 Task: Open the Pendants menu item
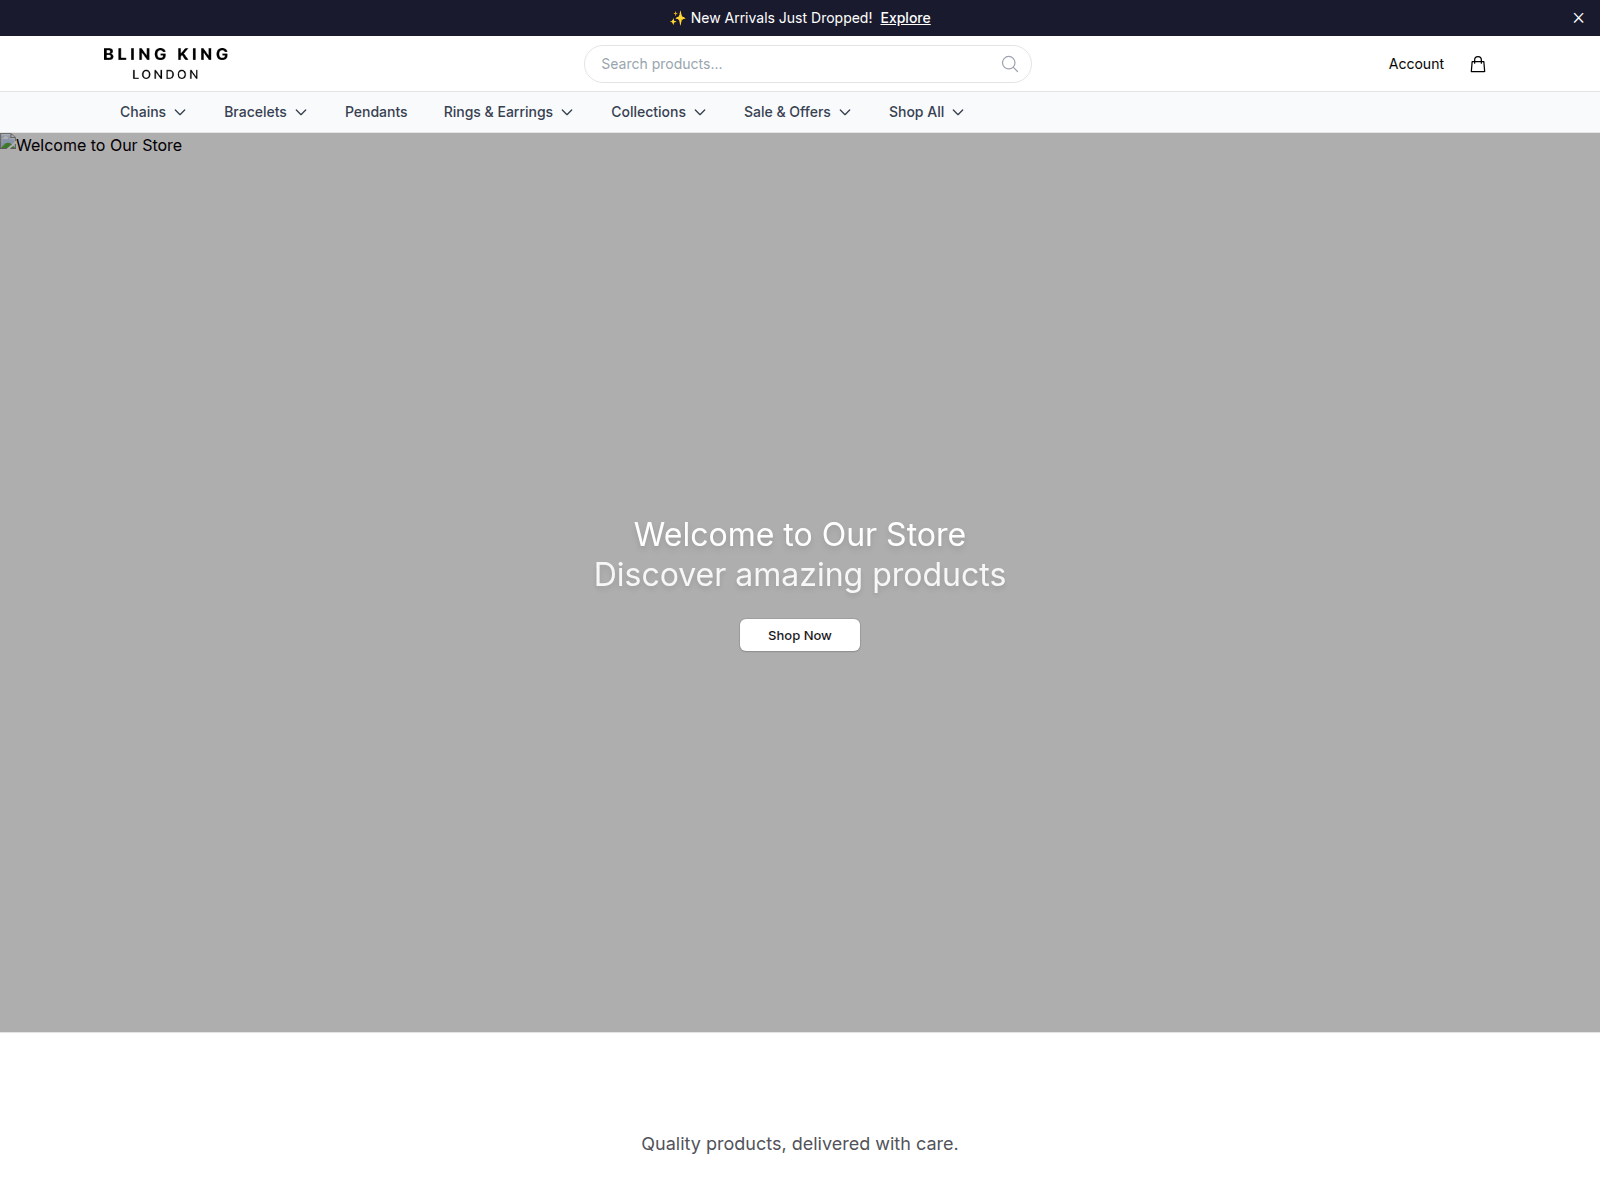[376, 112]
